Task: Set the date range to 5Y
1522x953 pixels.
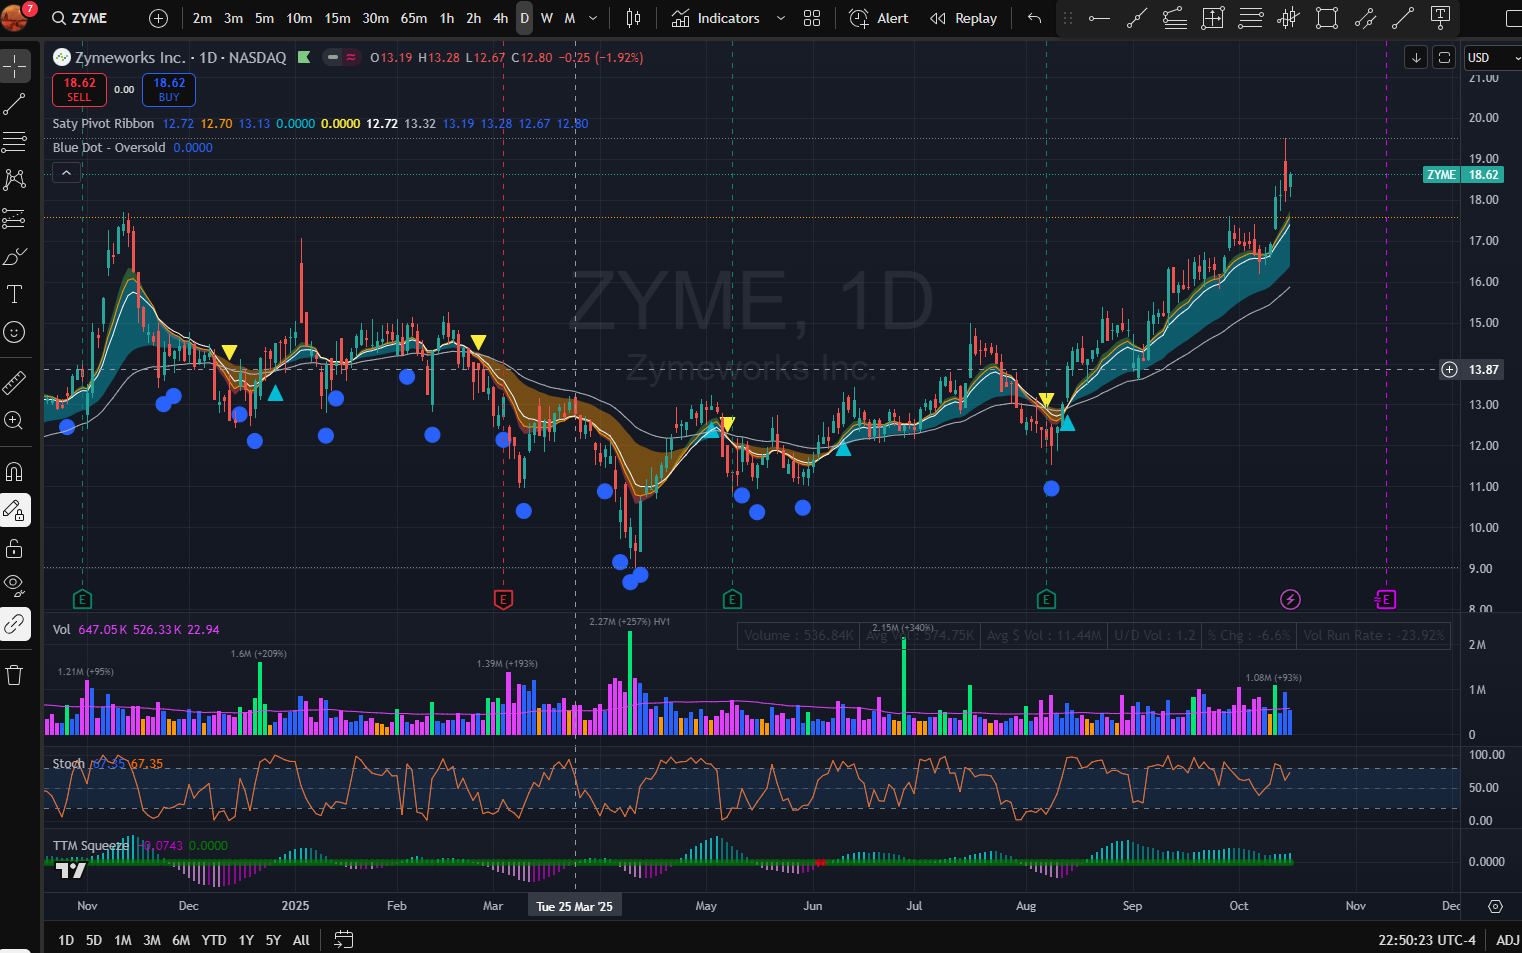Action: [273, 940]
